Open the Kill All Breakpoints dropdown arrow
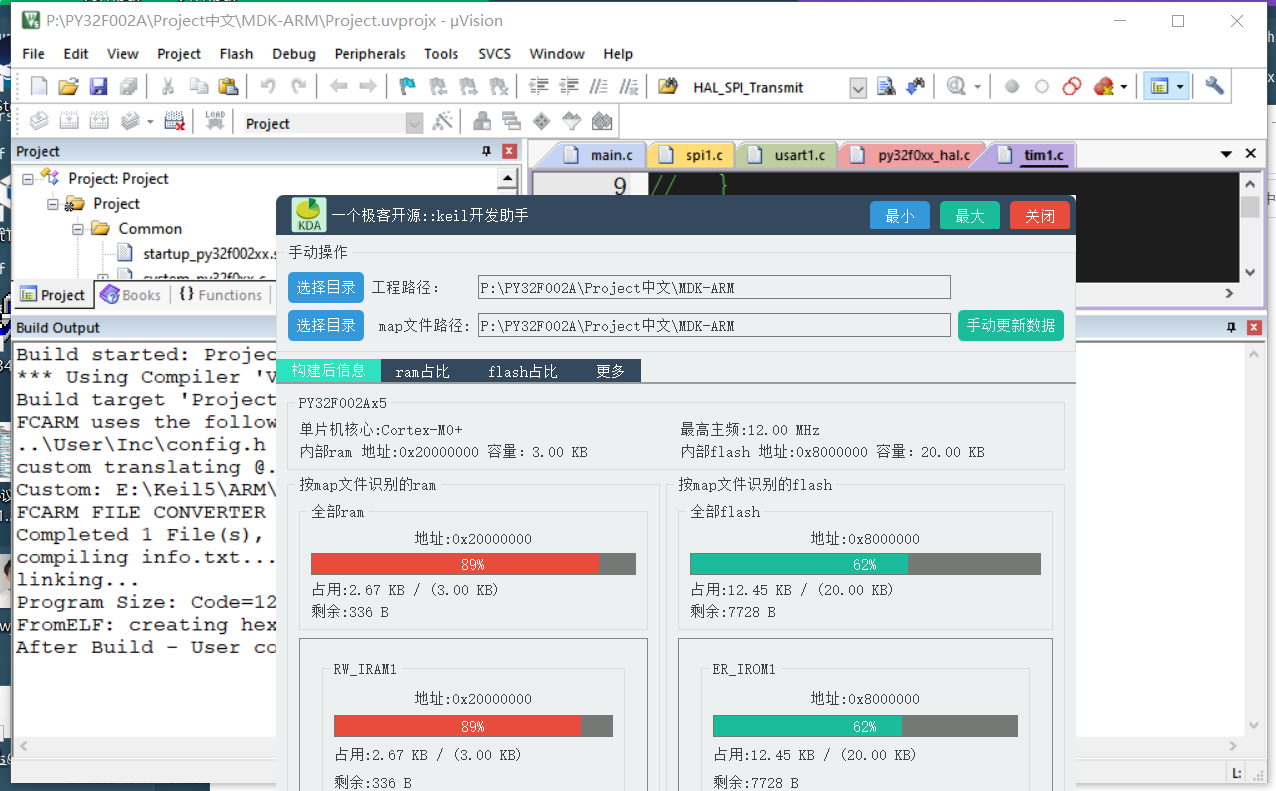1276x791 pixels. [1124, 87]
